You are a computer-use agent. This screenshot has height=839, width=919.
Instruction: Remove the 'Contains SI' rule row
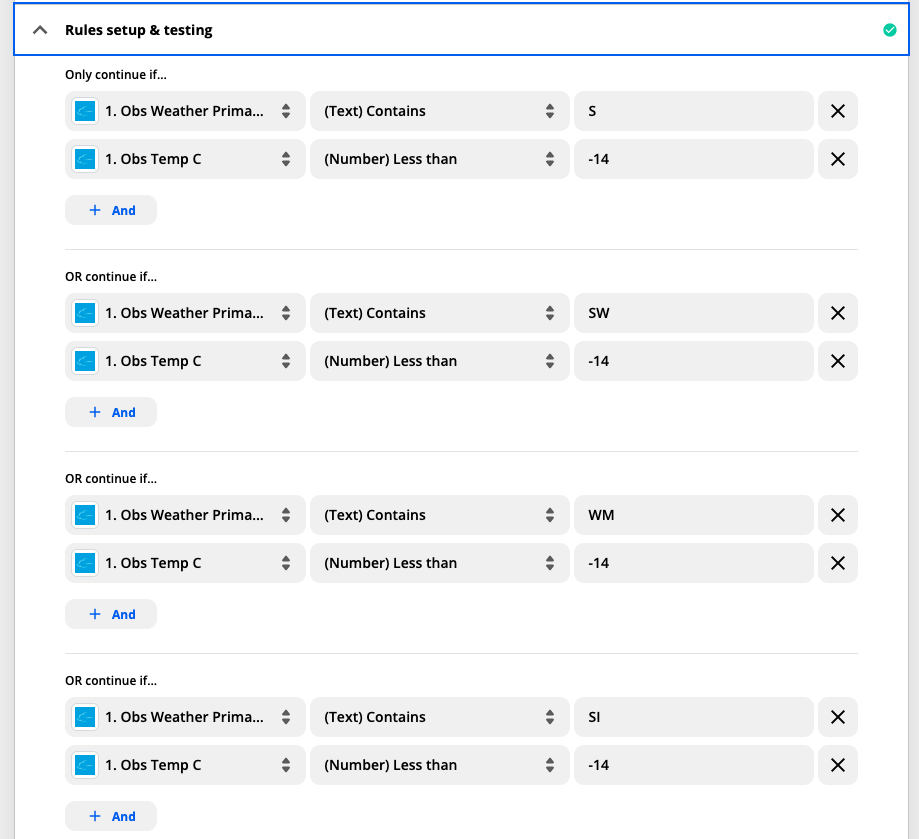pos(838,717)
